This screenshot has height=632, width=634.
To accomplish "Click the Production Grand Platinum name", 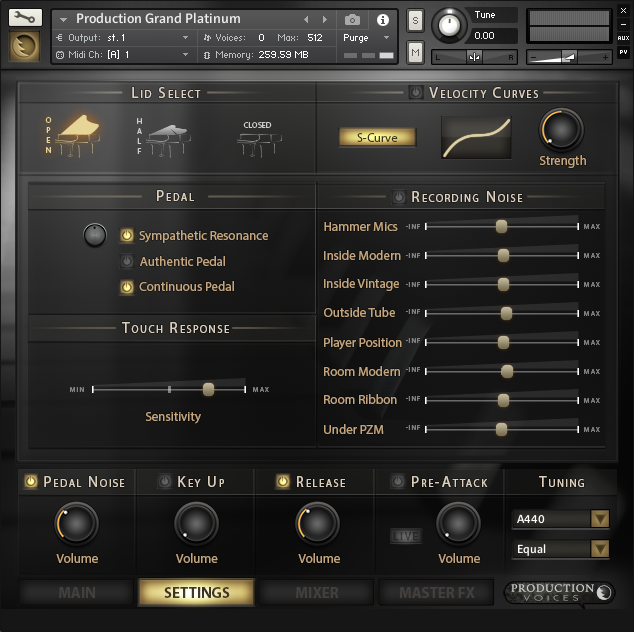I will tap(158, 19).
